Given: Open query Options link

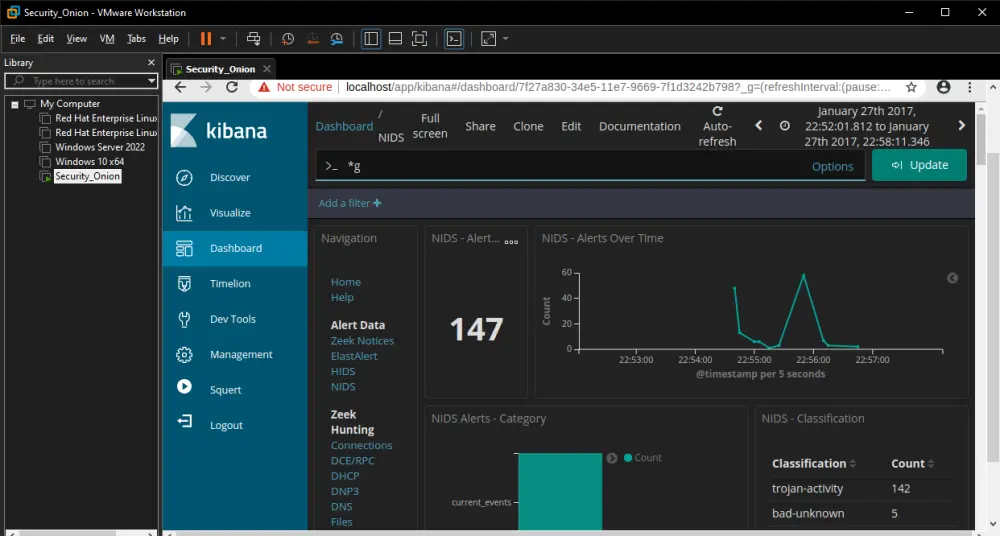Looking at the screenshot, I should [832, 167].
